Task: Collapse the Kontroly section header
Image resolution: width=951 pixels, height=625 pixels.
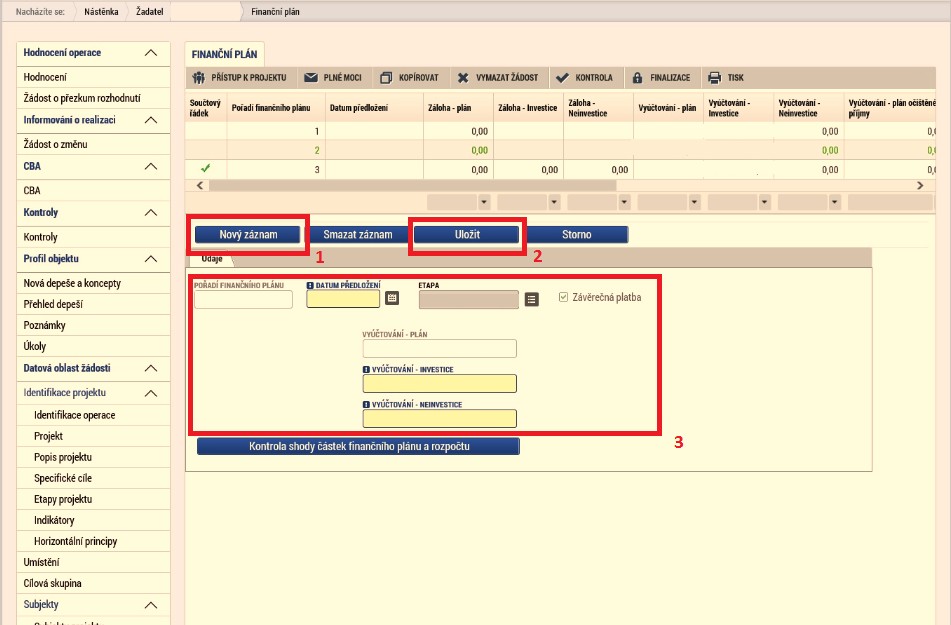Action: [x=151, y=212]
